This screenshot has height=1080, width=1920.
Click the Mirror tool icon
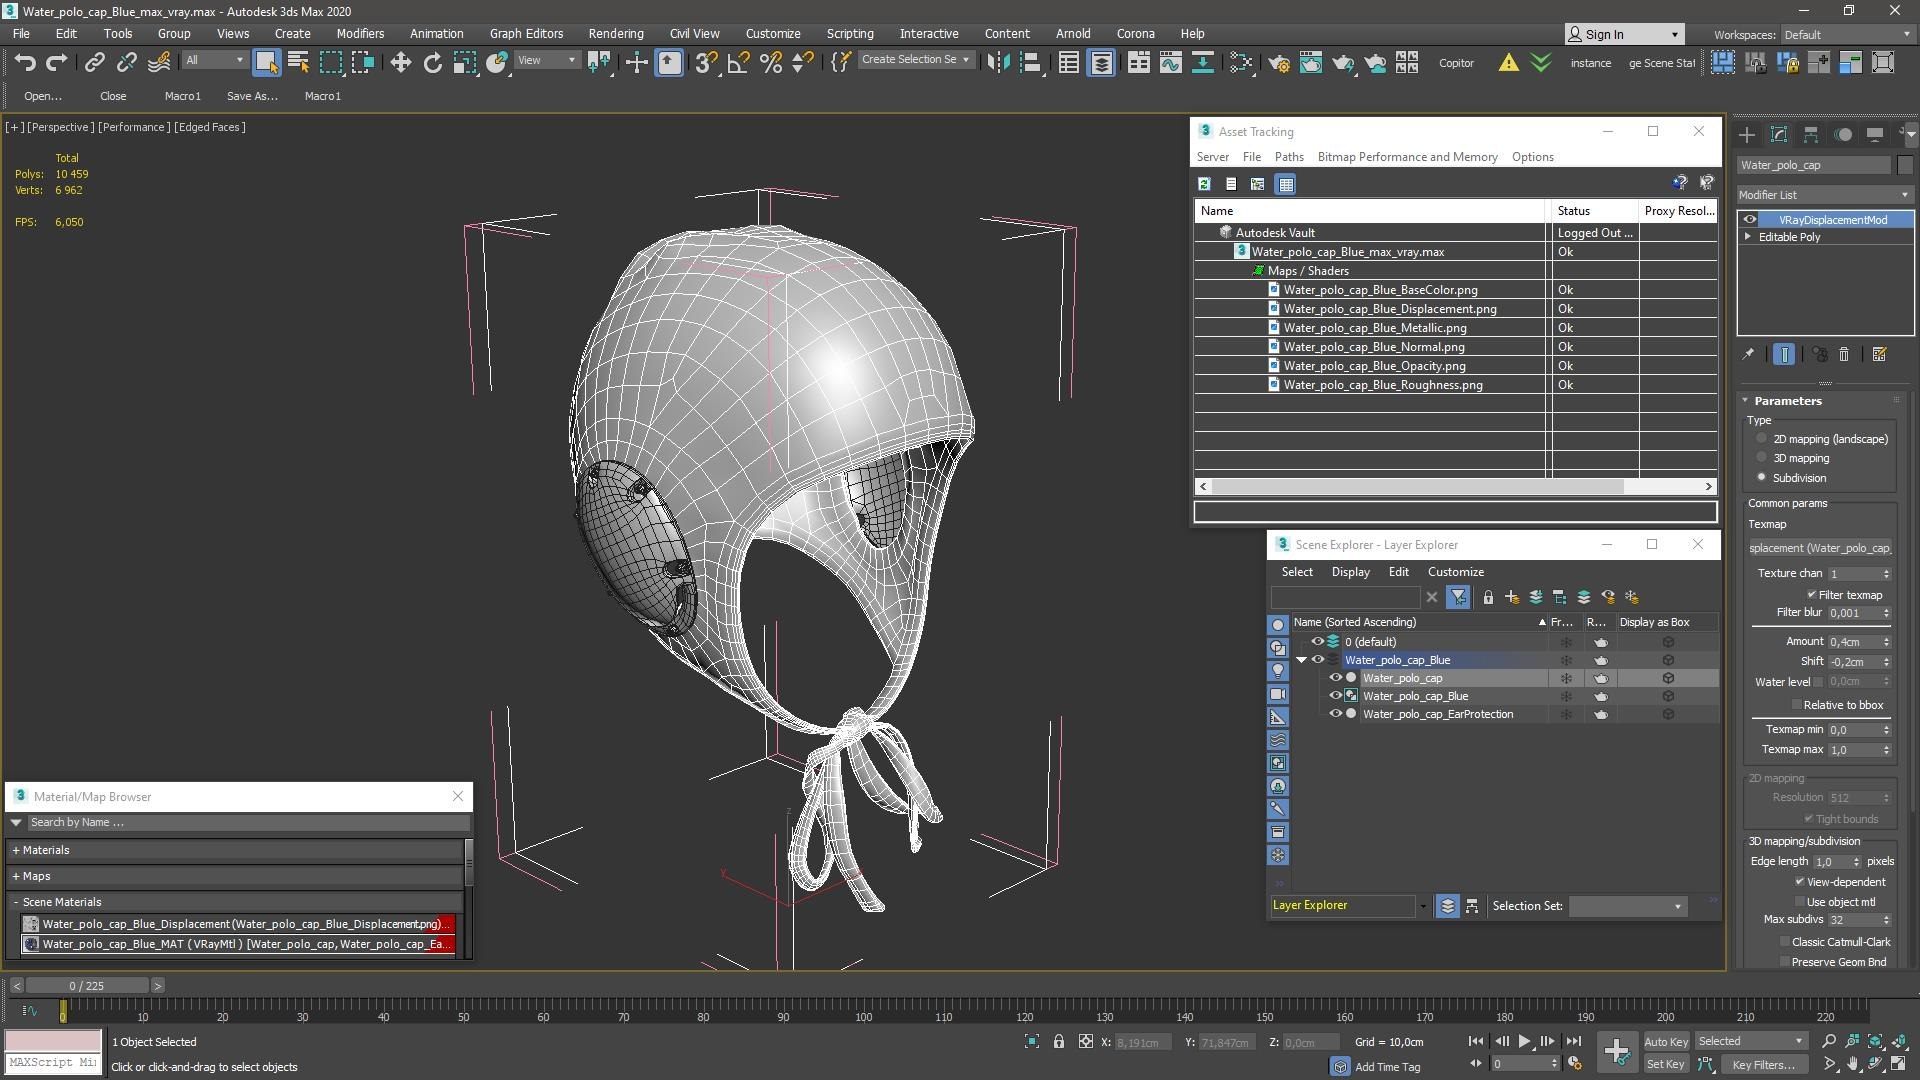[997, 63]
